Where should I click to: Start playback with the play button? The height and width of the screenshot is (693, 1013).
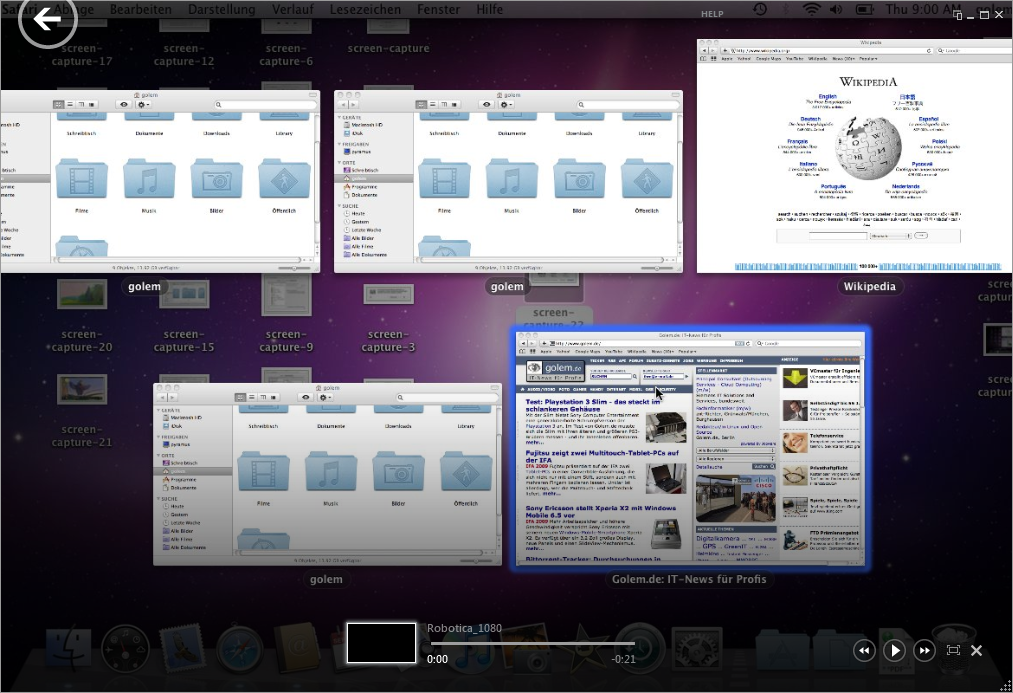[x=895, y=650]
